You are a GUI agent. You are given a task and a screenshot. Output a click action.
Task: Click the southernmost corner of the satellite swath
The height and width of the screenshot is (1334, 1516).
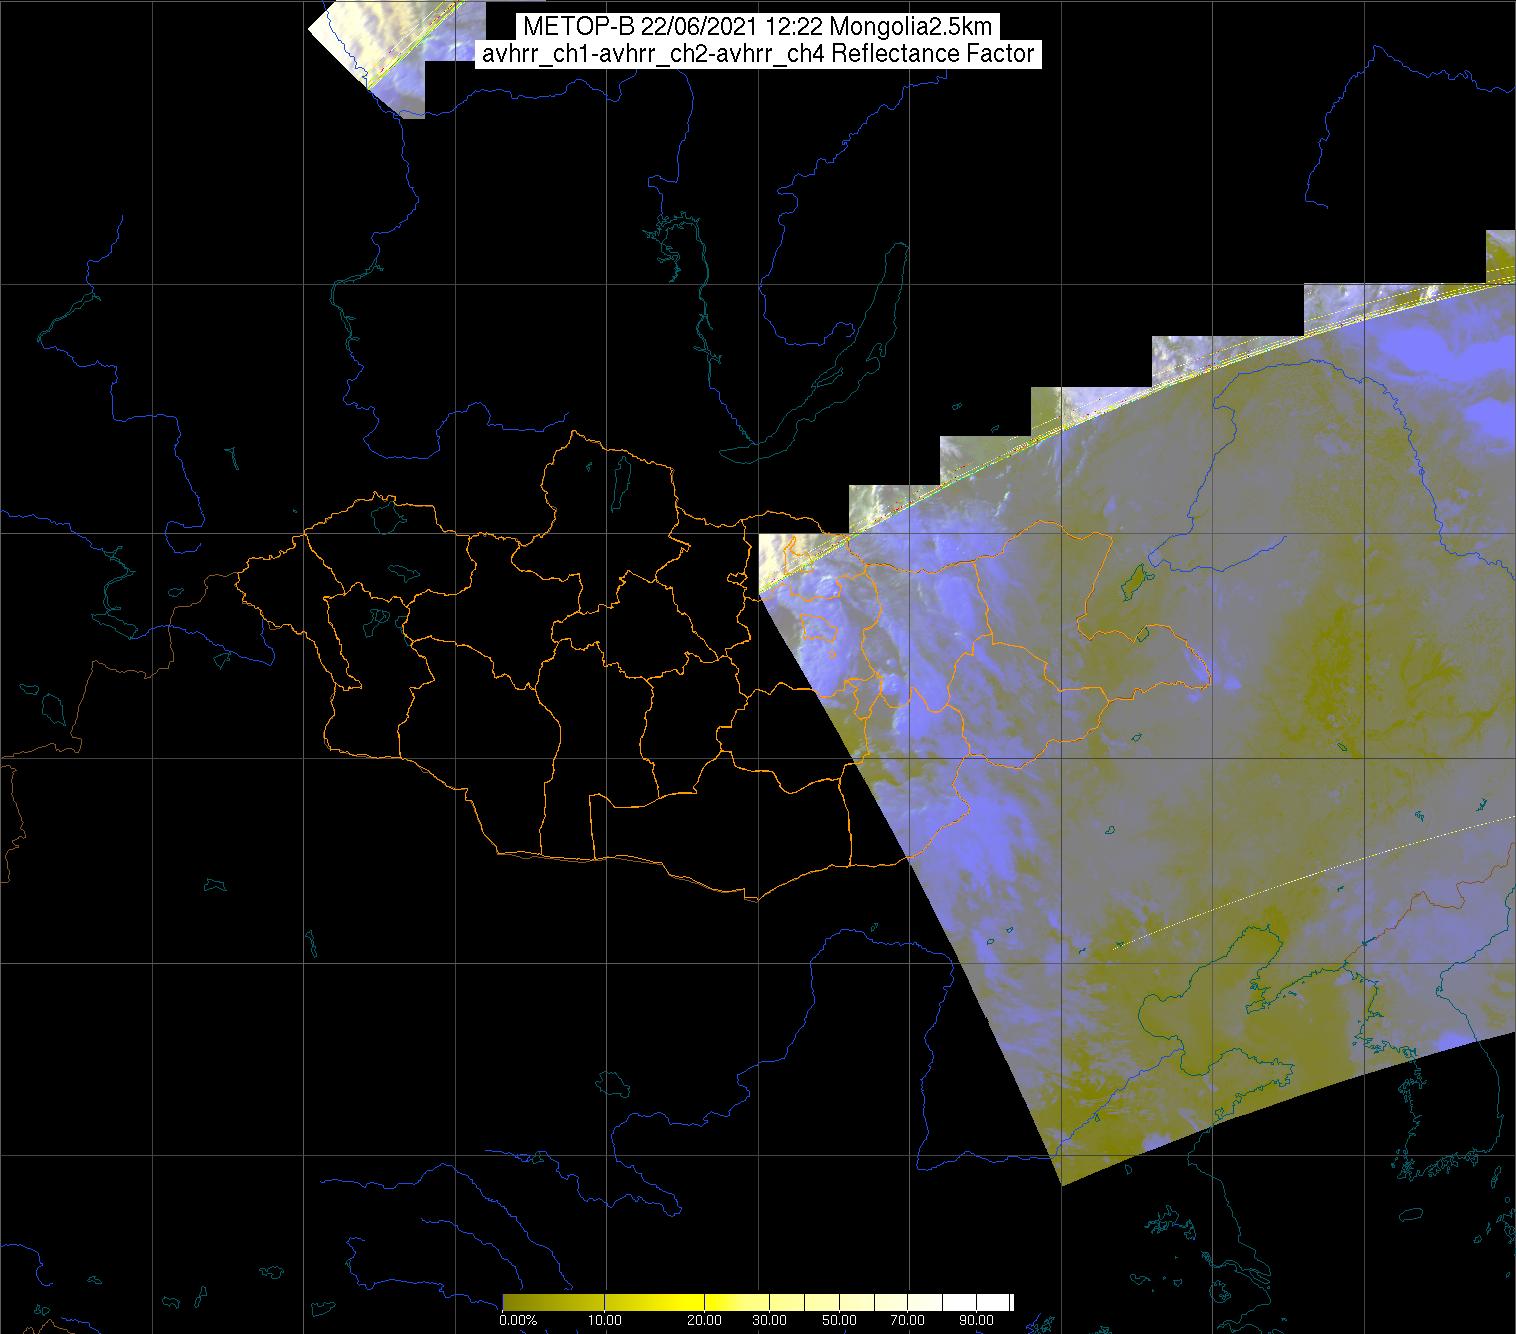(x=1060, y=1181)
